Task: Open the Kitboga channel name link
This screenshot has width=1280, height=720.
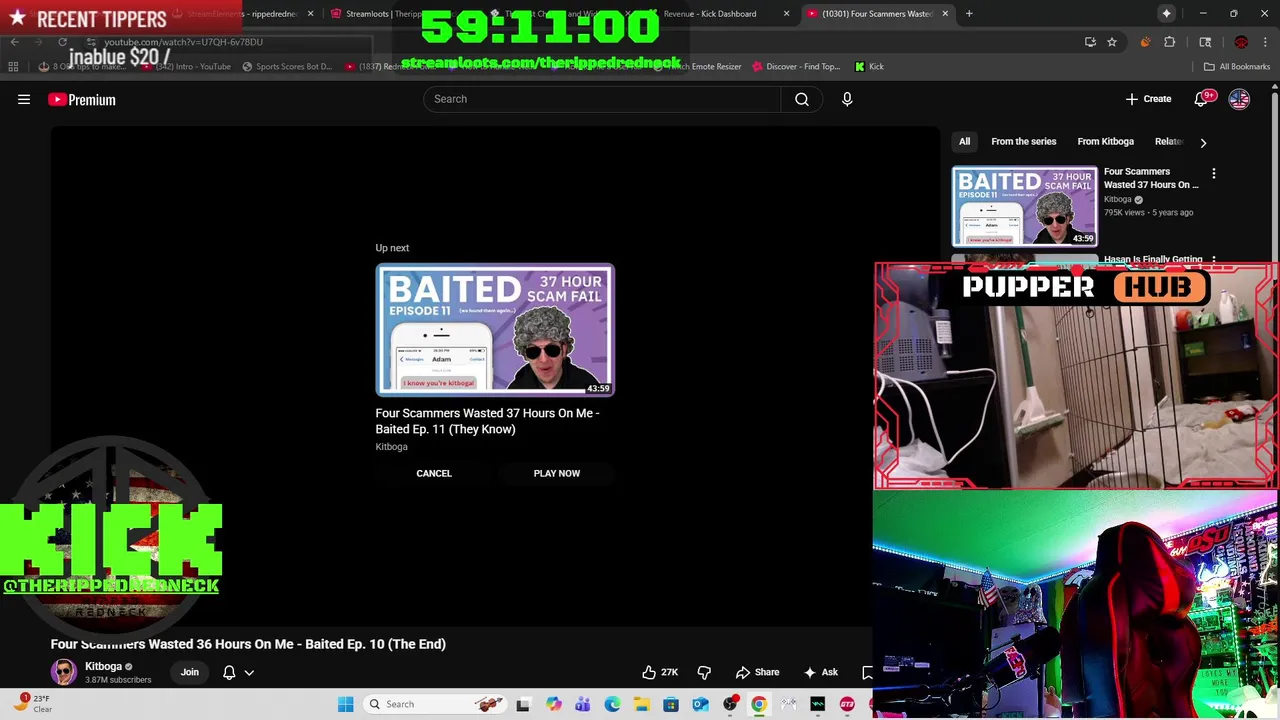Action: [x=103, y=666]
